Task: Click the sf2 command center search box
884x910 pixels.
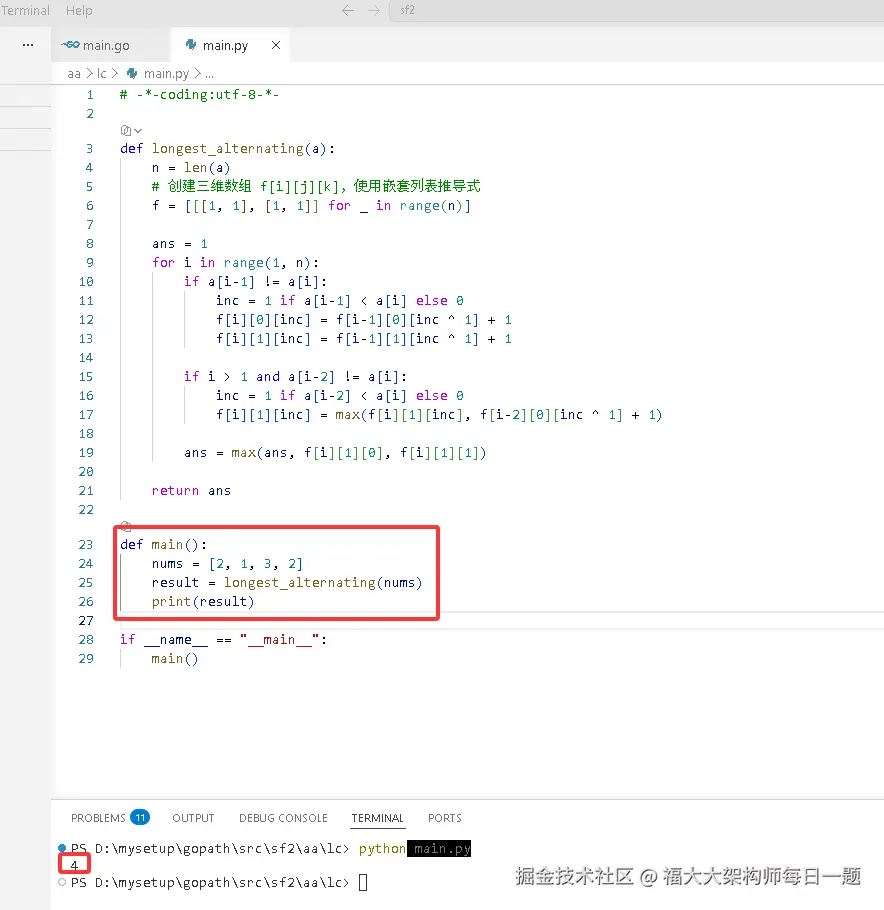Action: [636, 10]
